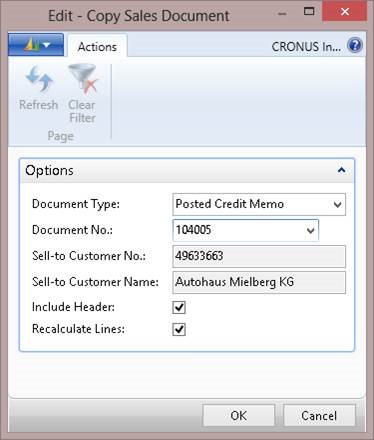Click the Clear Filter funnel icon

[82, 78]
